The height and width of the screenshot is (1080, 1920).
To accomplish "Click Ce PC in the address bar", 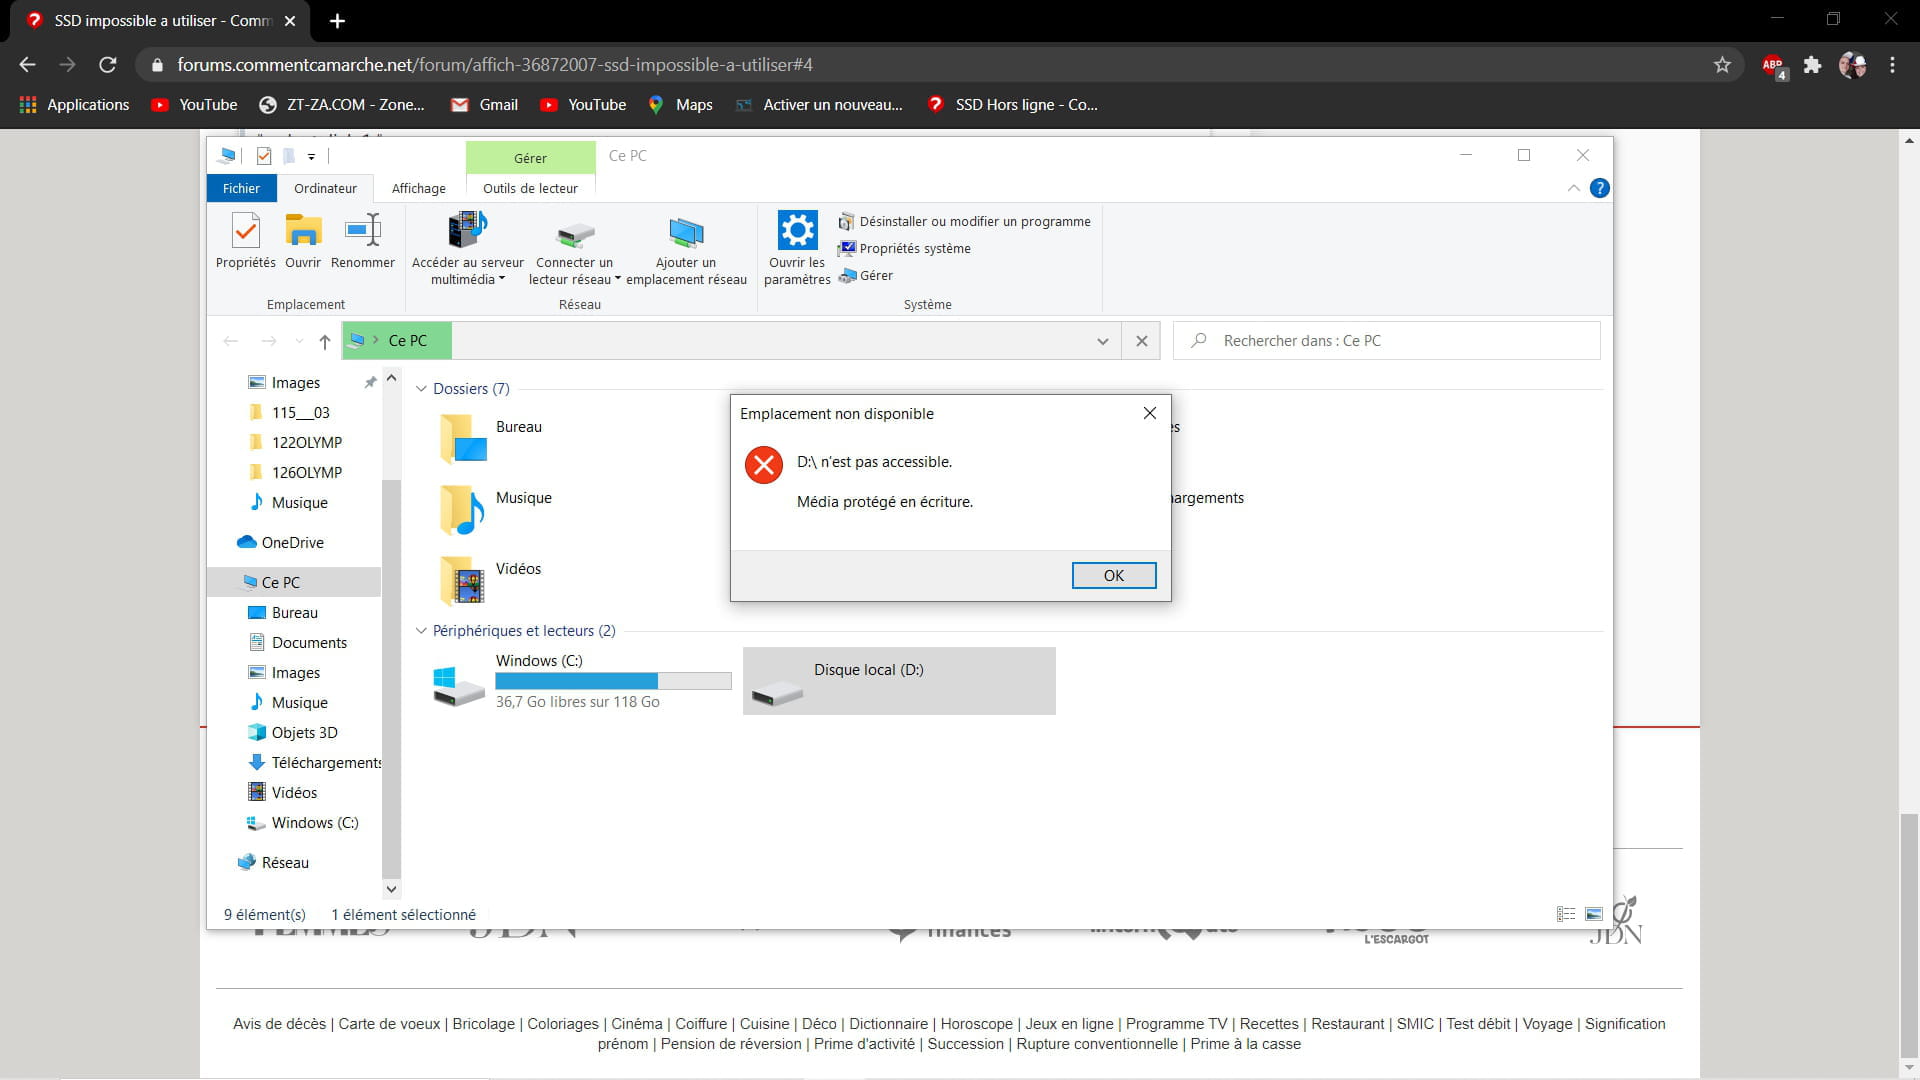I will coord(407,341).
